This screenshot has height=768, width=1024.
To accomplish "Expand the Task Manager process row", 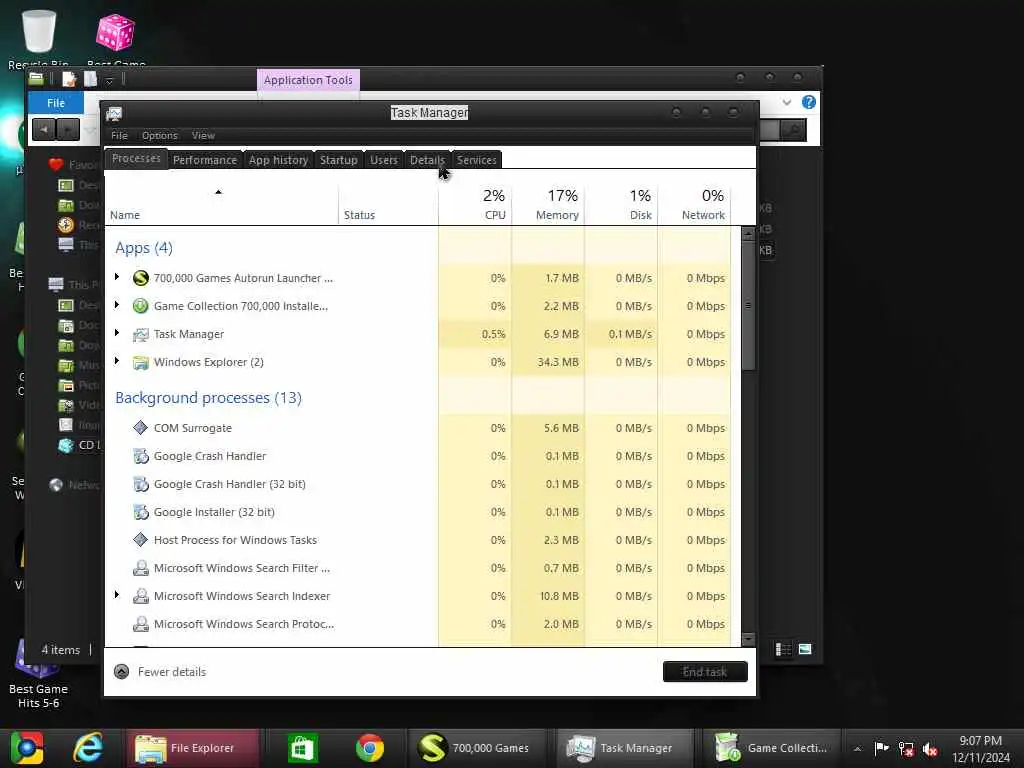I will (117, 333).
